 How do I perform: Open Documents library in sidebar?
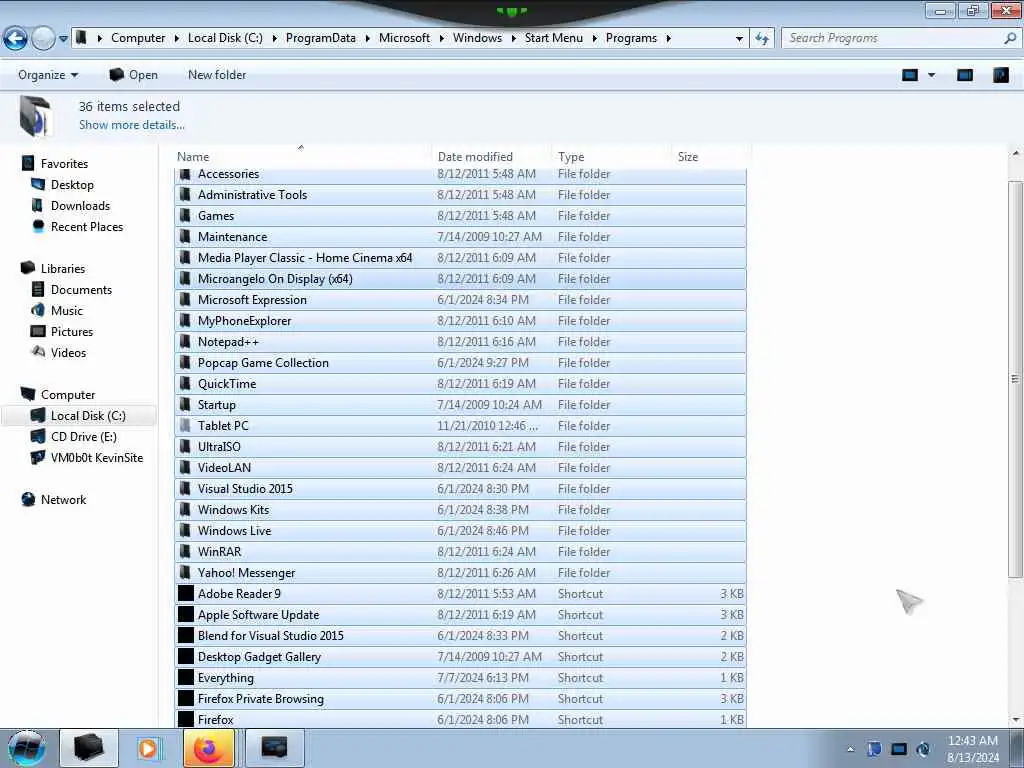pyautogui.click(x=81, y=289)
